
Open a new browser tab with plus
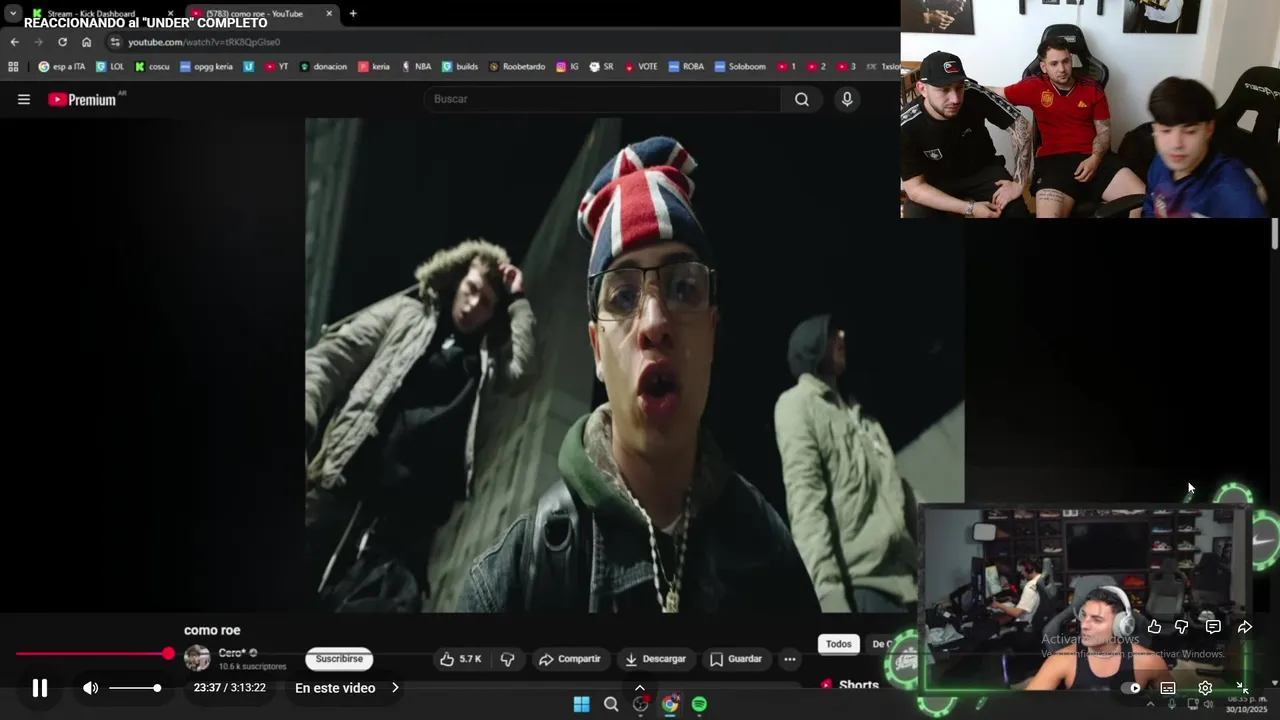[x=353, y=13]
